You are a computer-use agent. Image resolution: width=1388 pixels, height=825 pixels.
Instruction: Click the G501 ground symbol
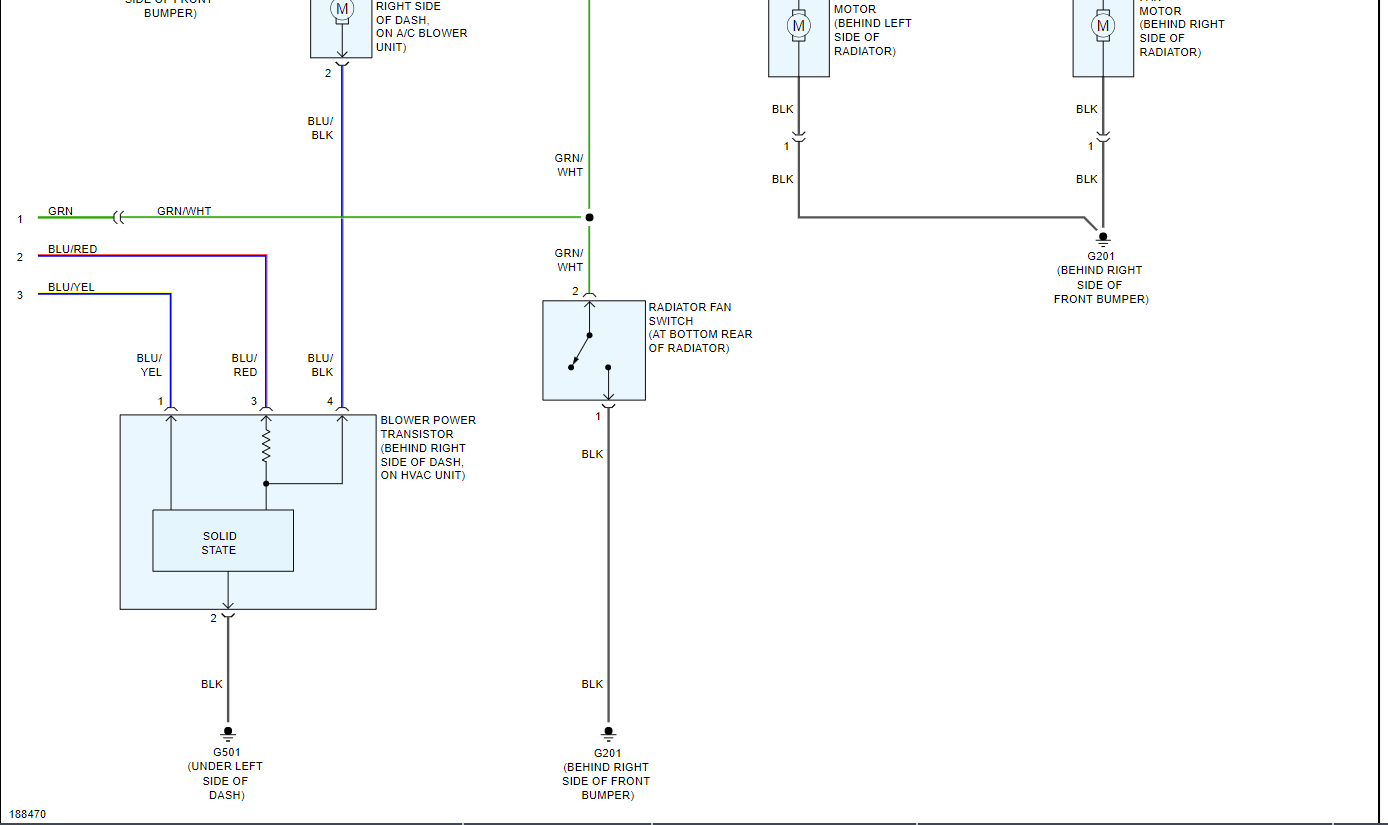coord(228,734)
